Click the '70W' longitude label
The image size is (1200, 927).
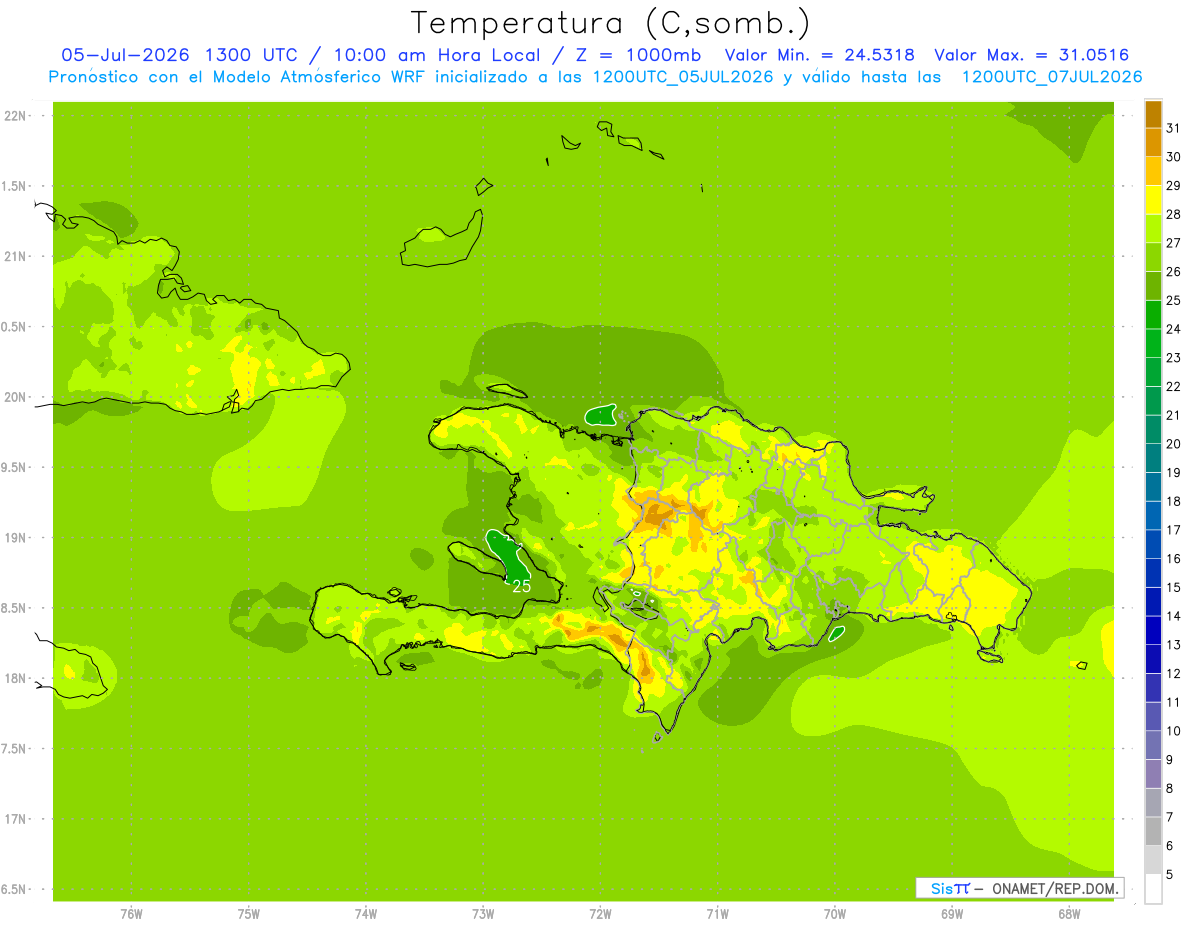coord(835,915)
